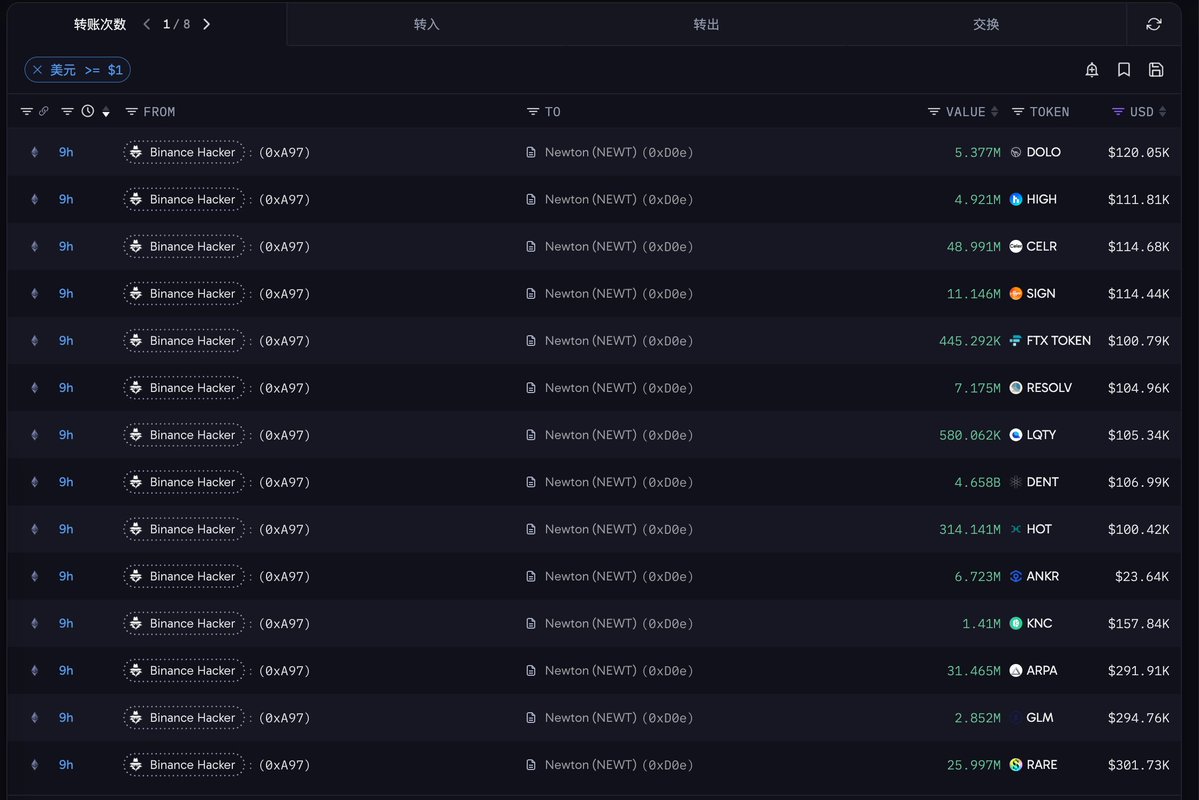Viewport: 1199px width, 800px height.
Task: Click the 314.141M HOT value
Action: click(x=970, y=529)
